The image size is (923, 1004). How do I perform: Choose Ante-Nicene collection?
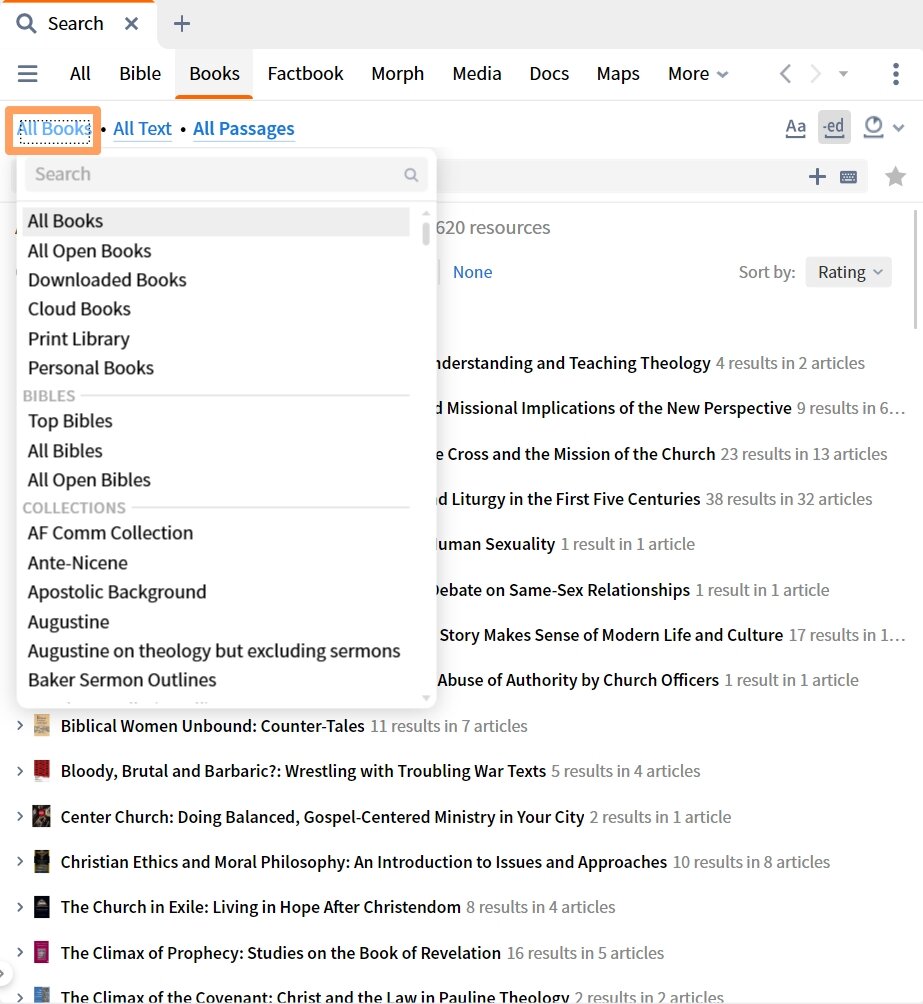coord(78,563)
